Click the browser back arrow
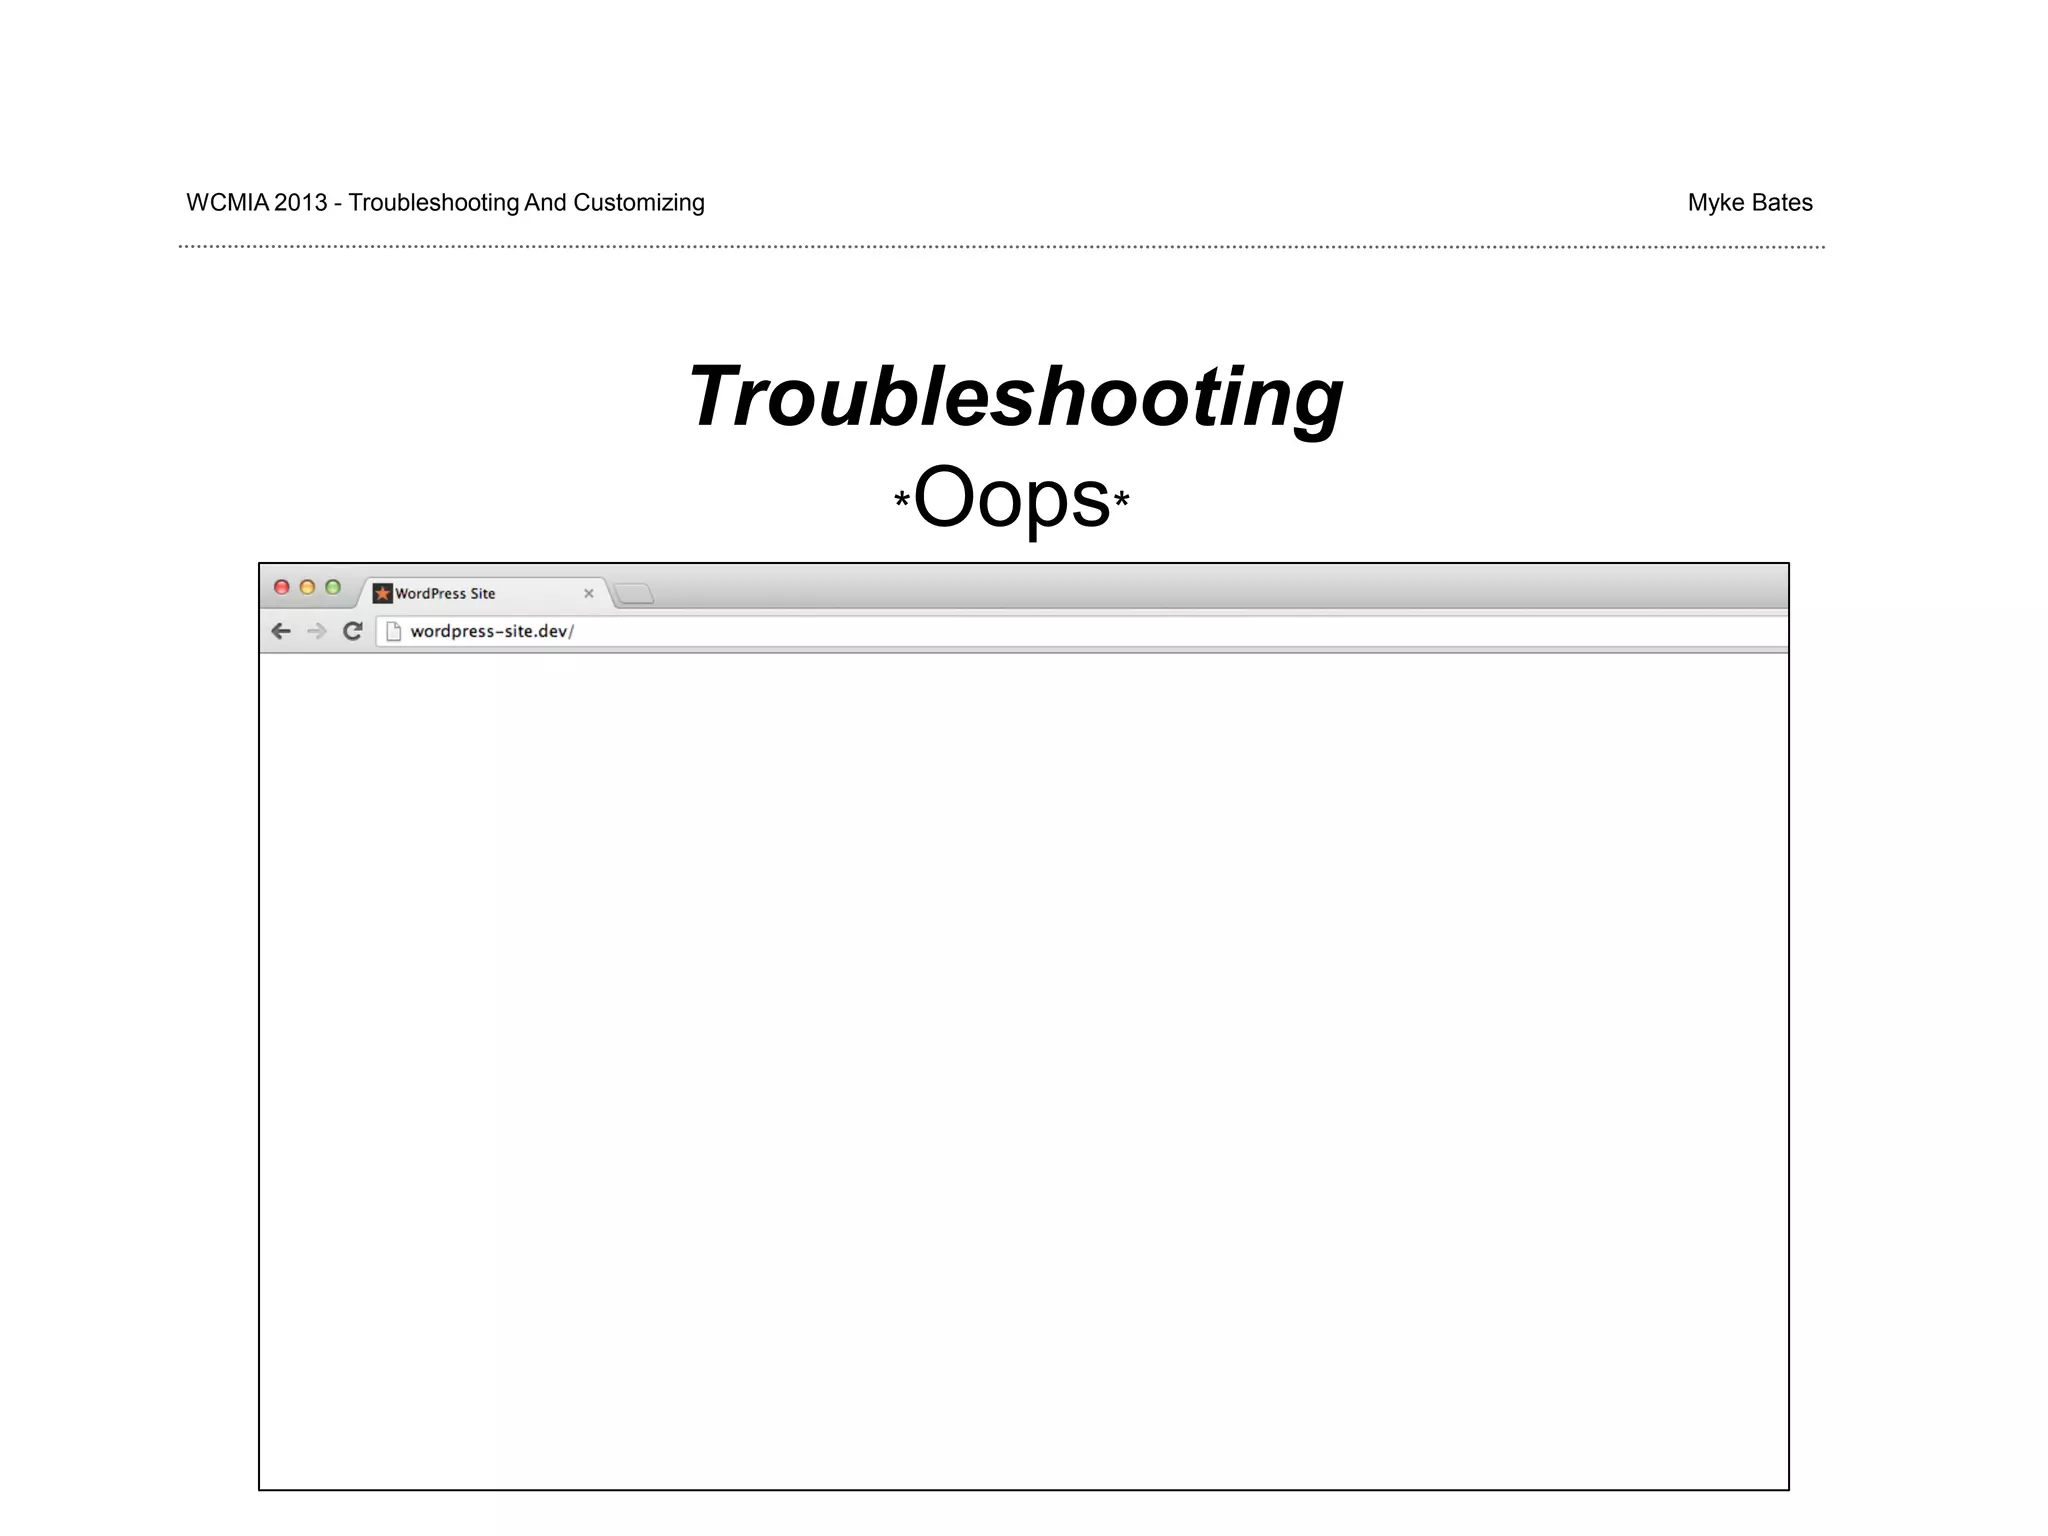The image size is (2048, 1536). click(x=281, y=631)
